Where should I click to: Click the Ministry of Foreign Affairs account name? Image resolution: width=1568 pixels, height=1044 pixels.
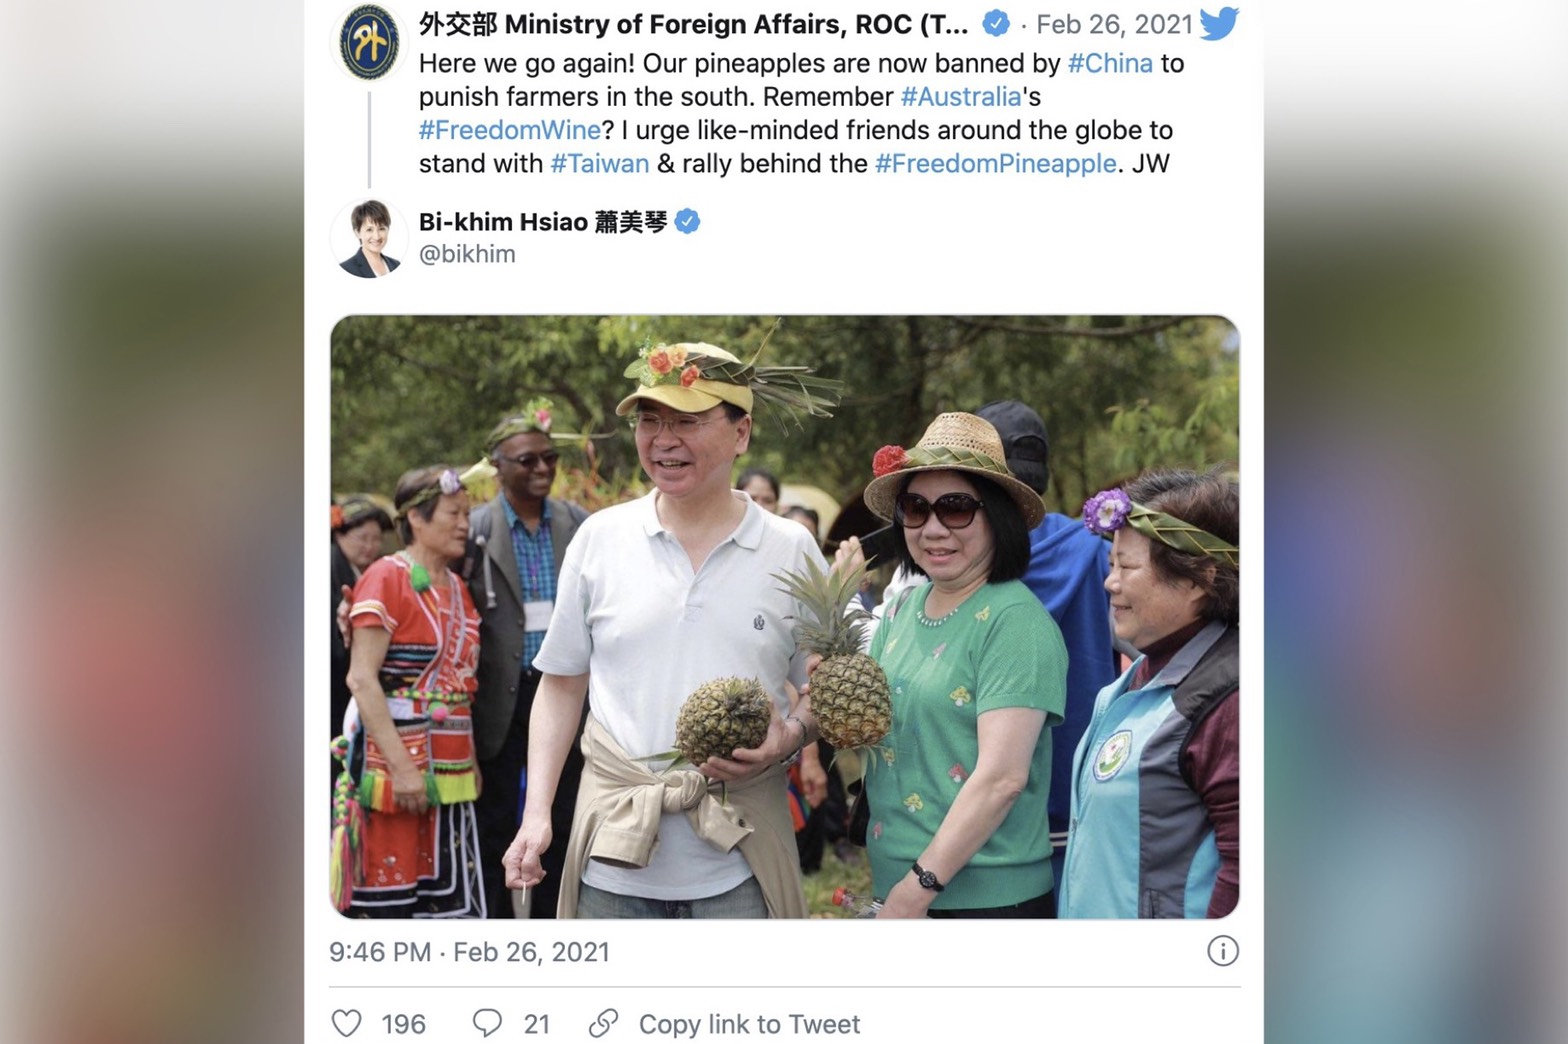[x=693, y=23]
